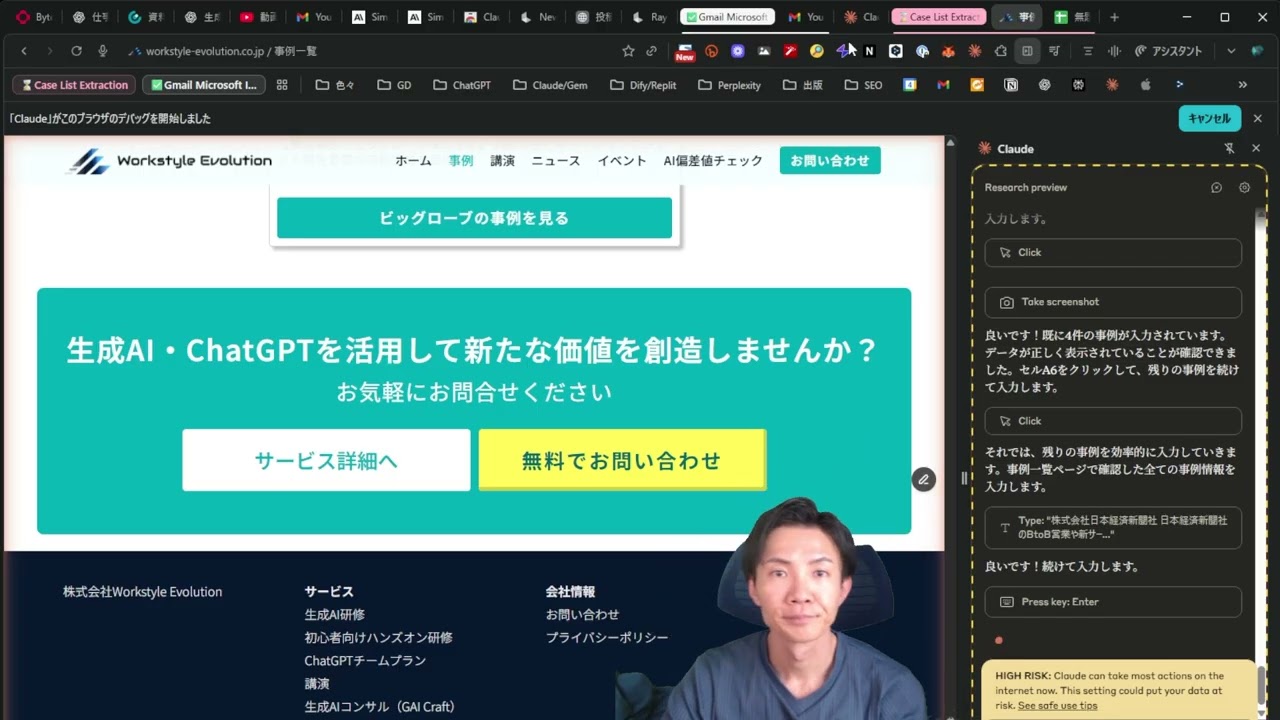
Task: Open the GD bookmarks folder
Action: pos(394,85)
